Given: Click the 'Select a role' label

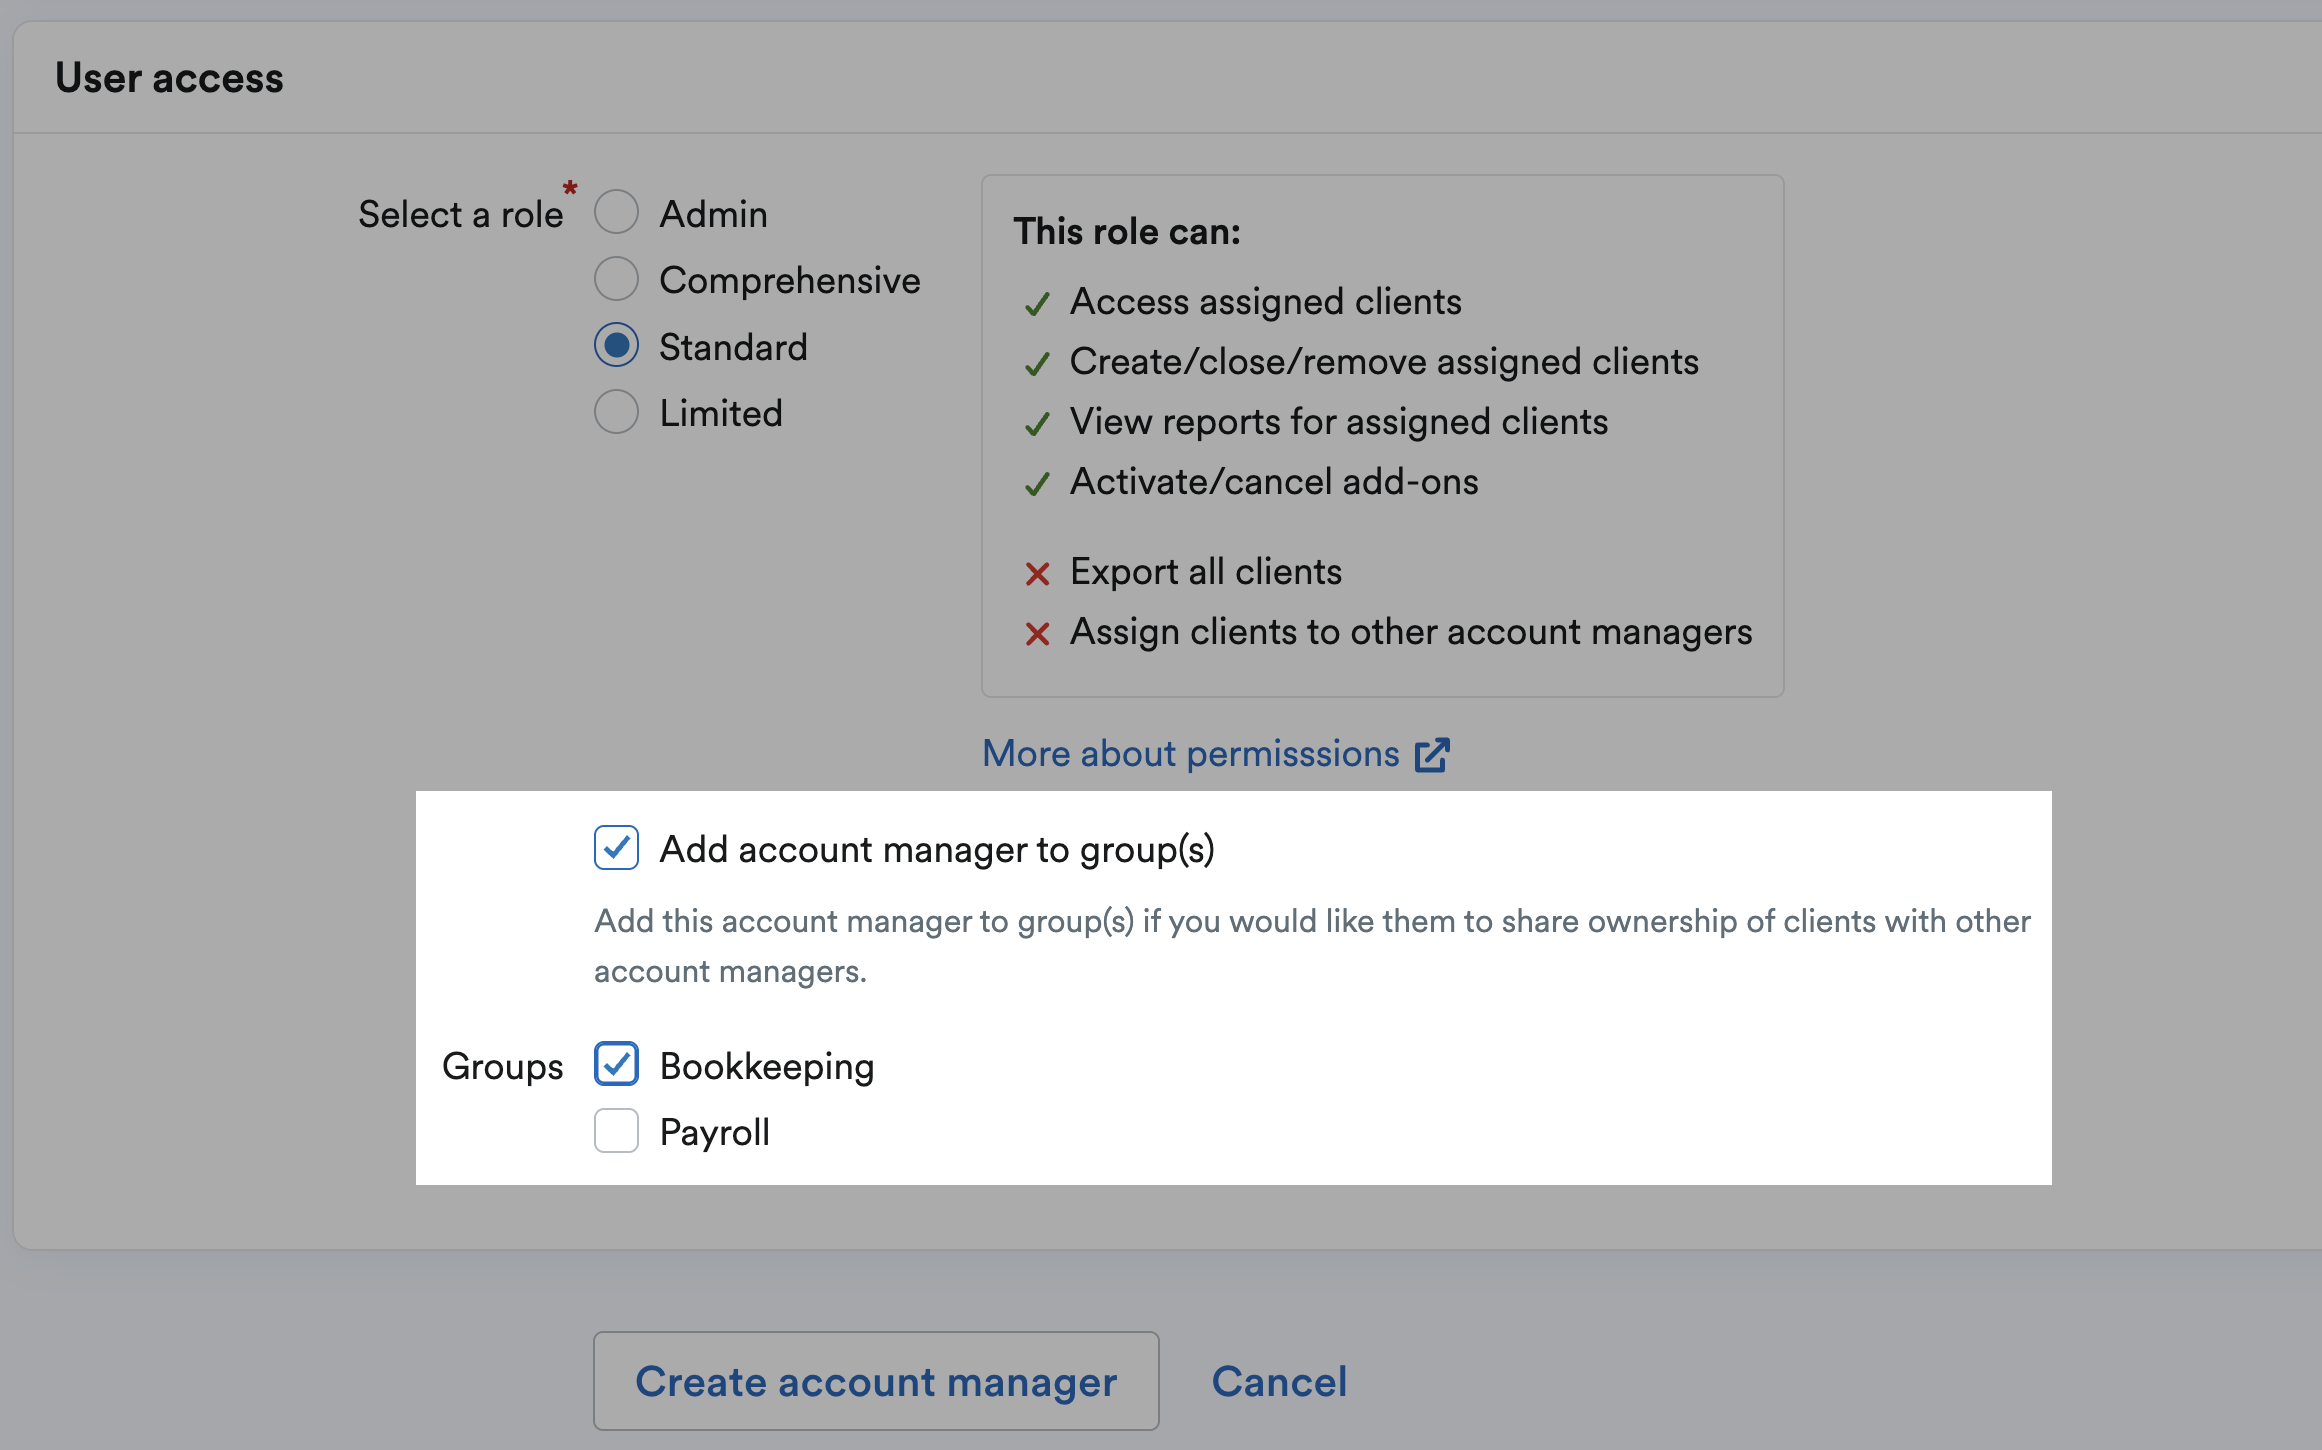Looking at the screenshot, I should pyautogui.click(x=461, y=214).
